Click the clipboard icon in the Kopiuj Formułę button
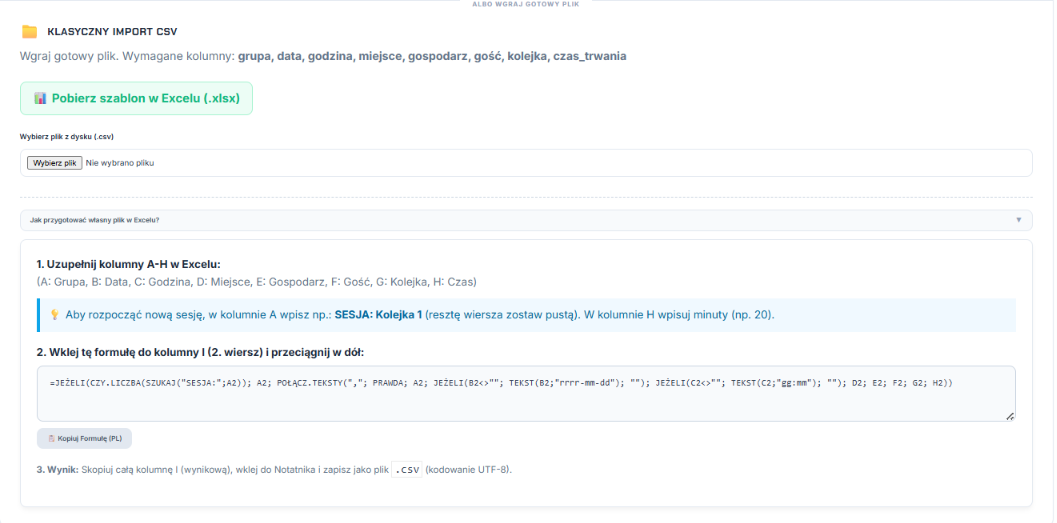 click(x=51, y=438)
